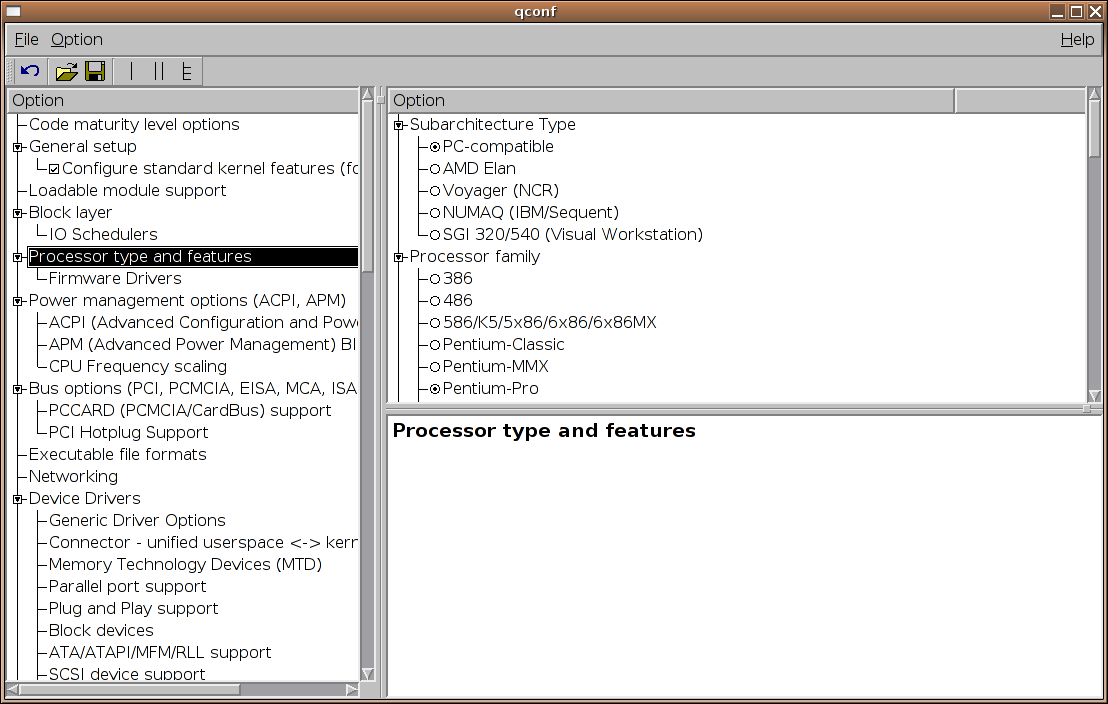Select Connector unified userspace item
1108x704 pixels.
203,542
